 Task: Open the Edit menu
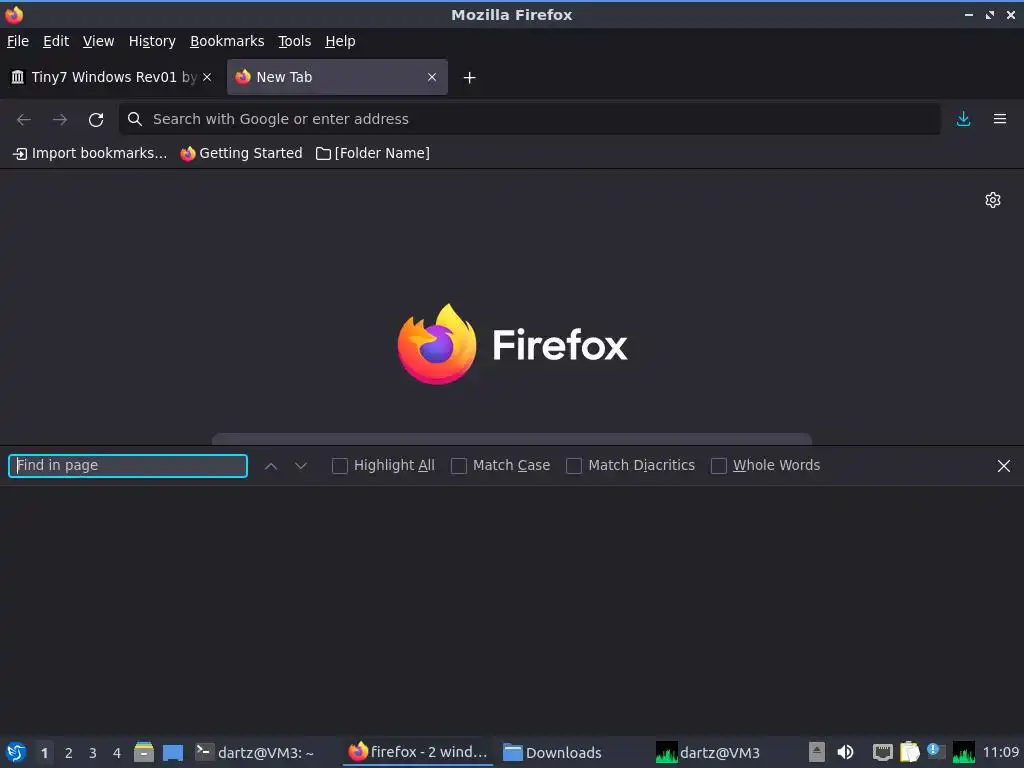click(x=56, y=41)
